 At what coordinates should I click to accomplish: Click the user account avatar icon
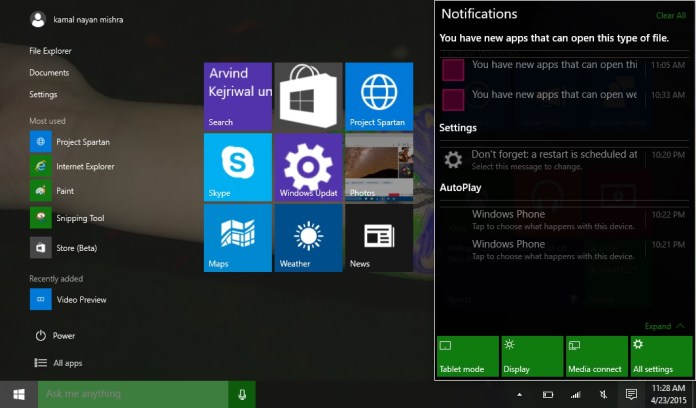tap(38, 20)
